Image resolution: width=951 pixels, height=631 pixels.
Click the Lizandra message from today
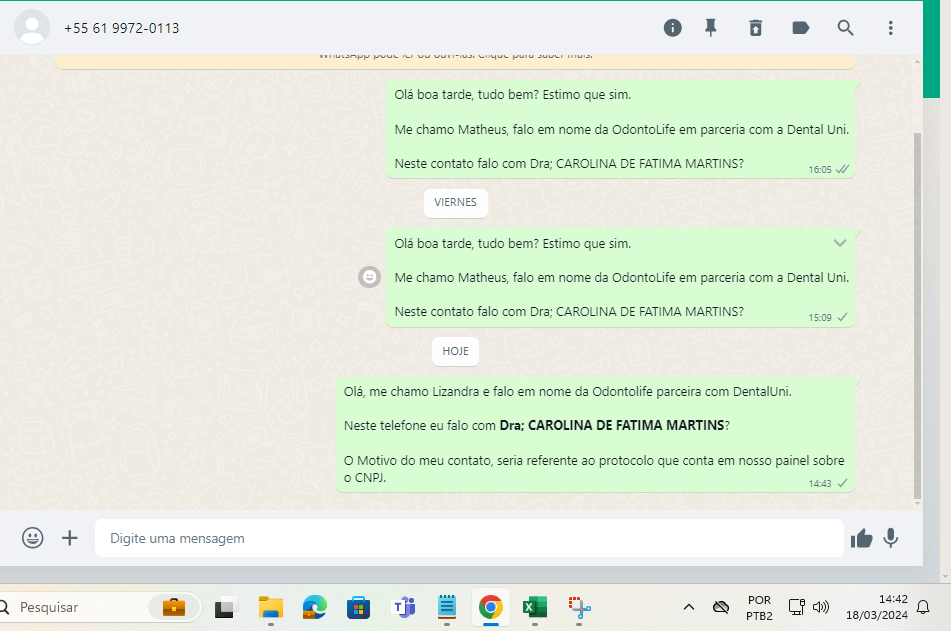click(595, 434)
